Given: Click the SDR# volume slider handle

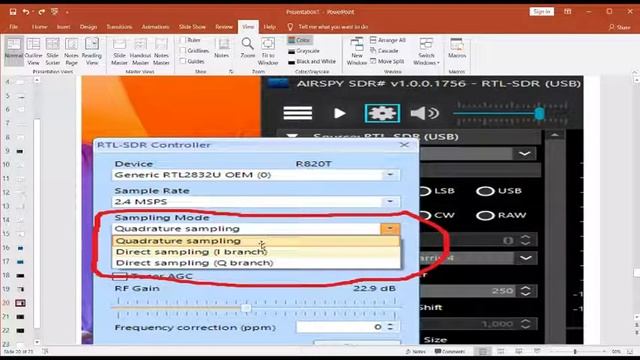Looking at the screenshot, I should pos(539,113).
